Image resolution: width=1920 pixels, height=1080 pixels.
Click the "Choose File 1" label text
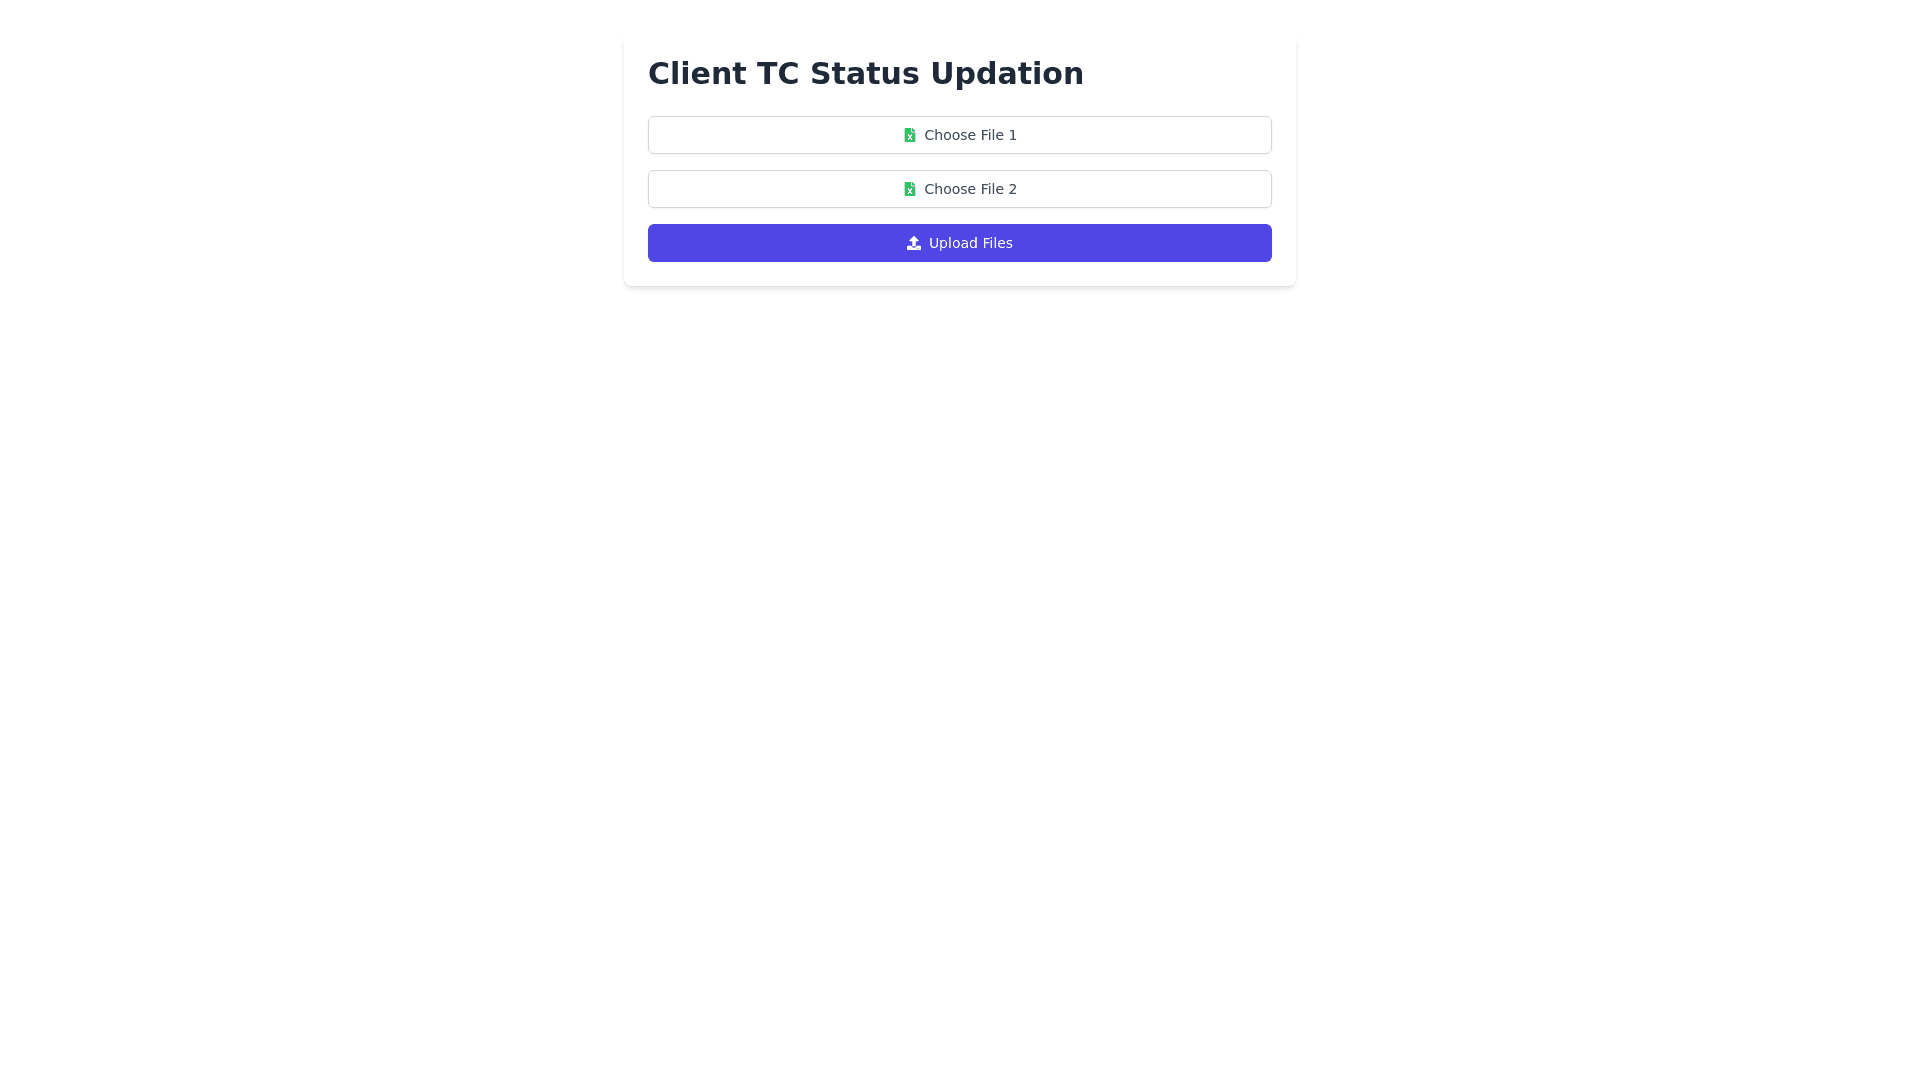[x=970, y=135]
